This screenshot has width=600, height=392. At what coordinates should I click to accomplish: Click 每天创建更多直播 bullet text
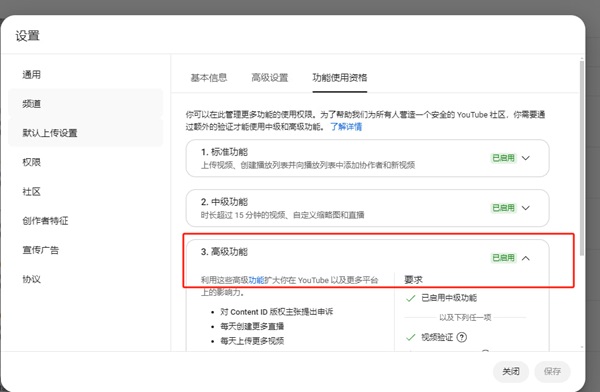(252, 326)
